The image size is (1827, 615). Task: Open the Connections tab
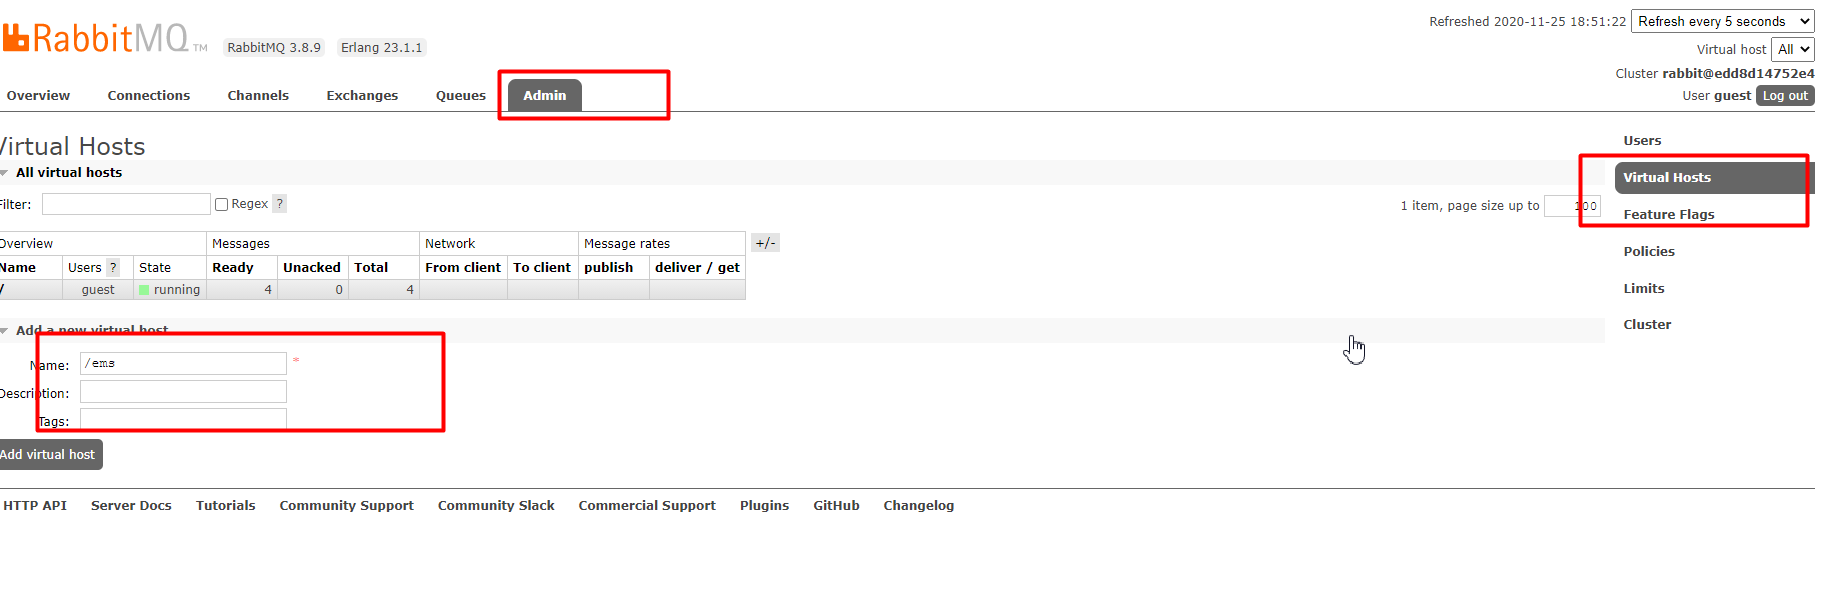(x=149, y=96)
